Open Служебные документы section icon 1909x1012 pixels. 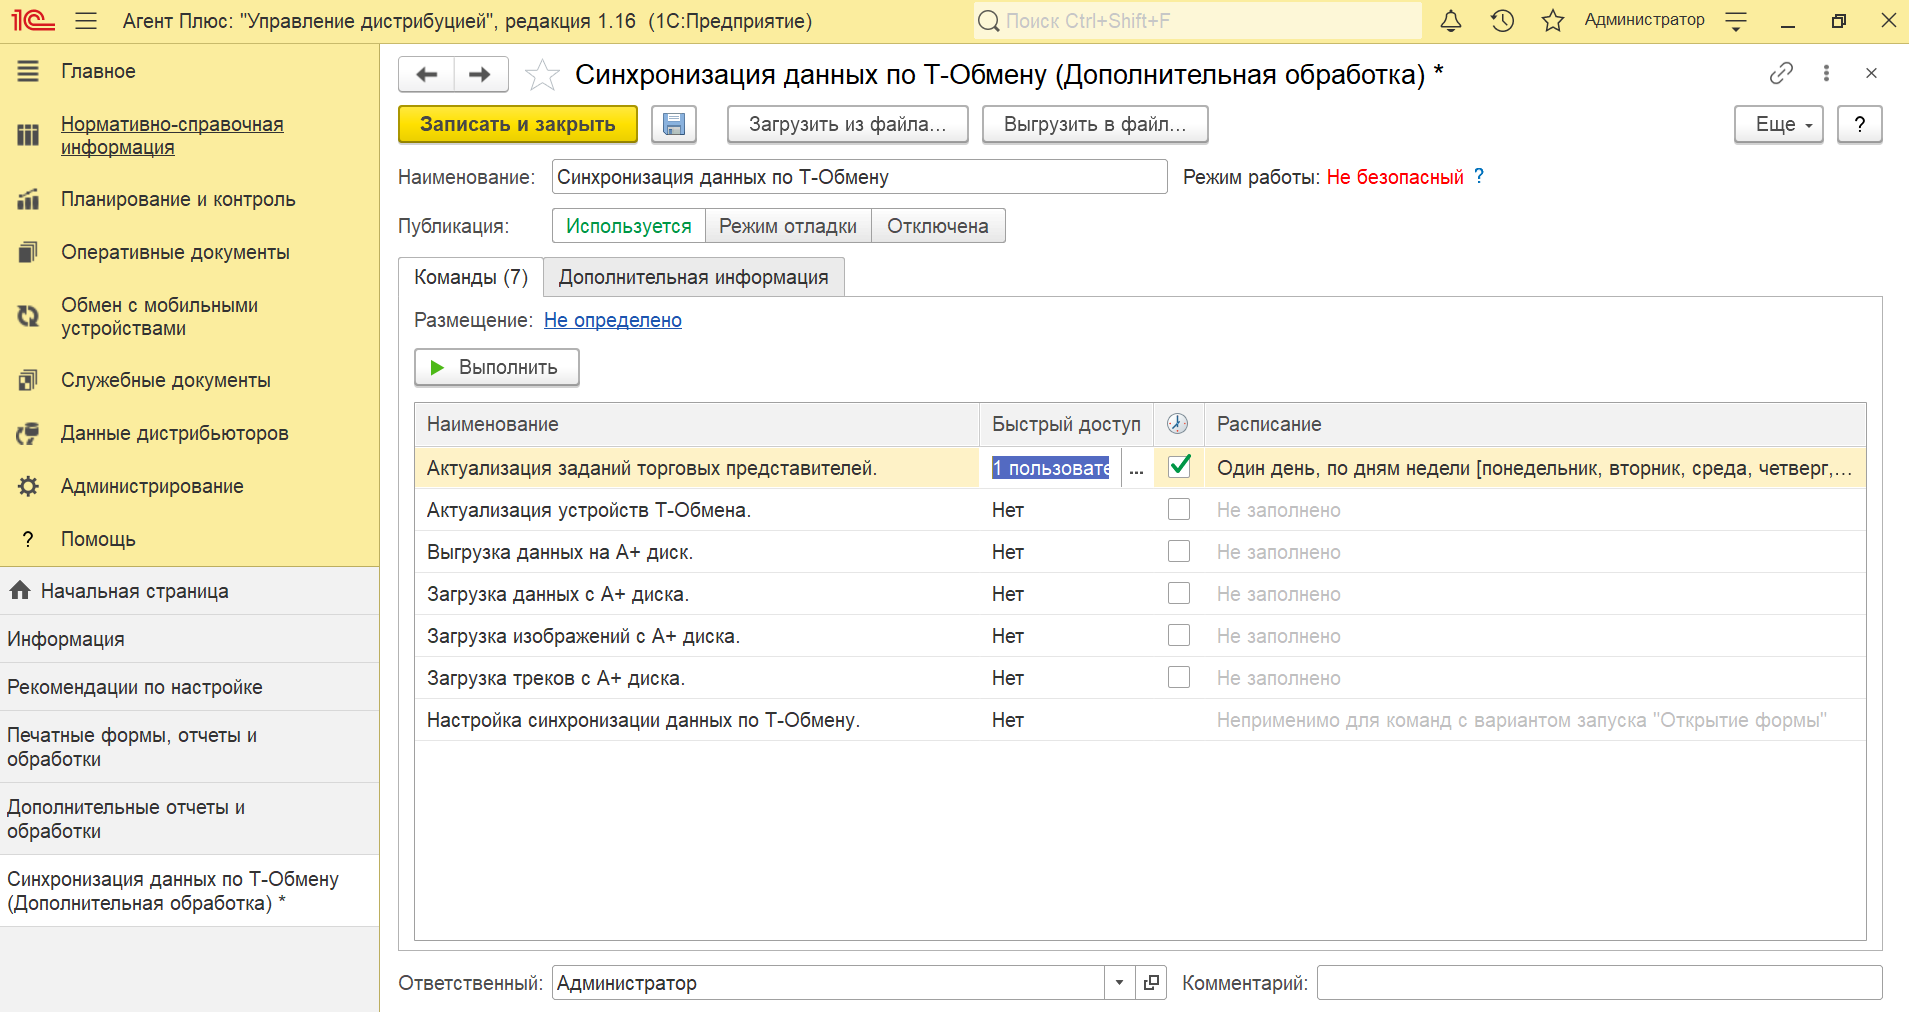click(x=28, y=380)
